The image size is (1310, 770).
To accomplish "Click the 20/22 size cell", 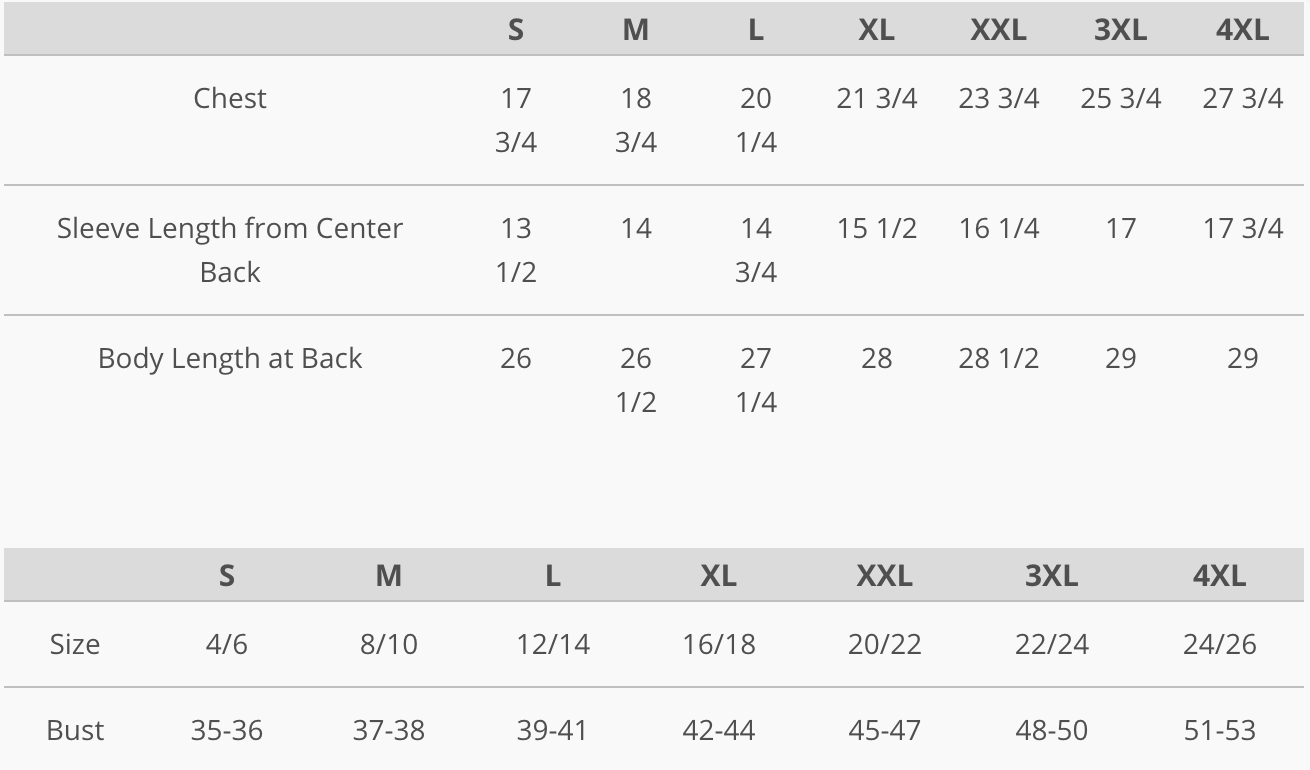I will (x=884, y=643).
